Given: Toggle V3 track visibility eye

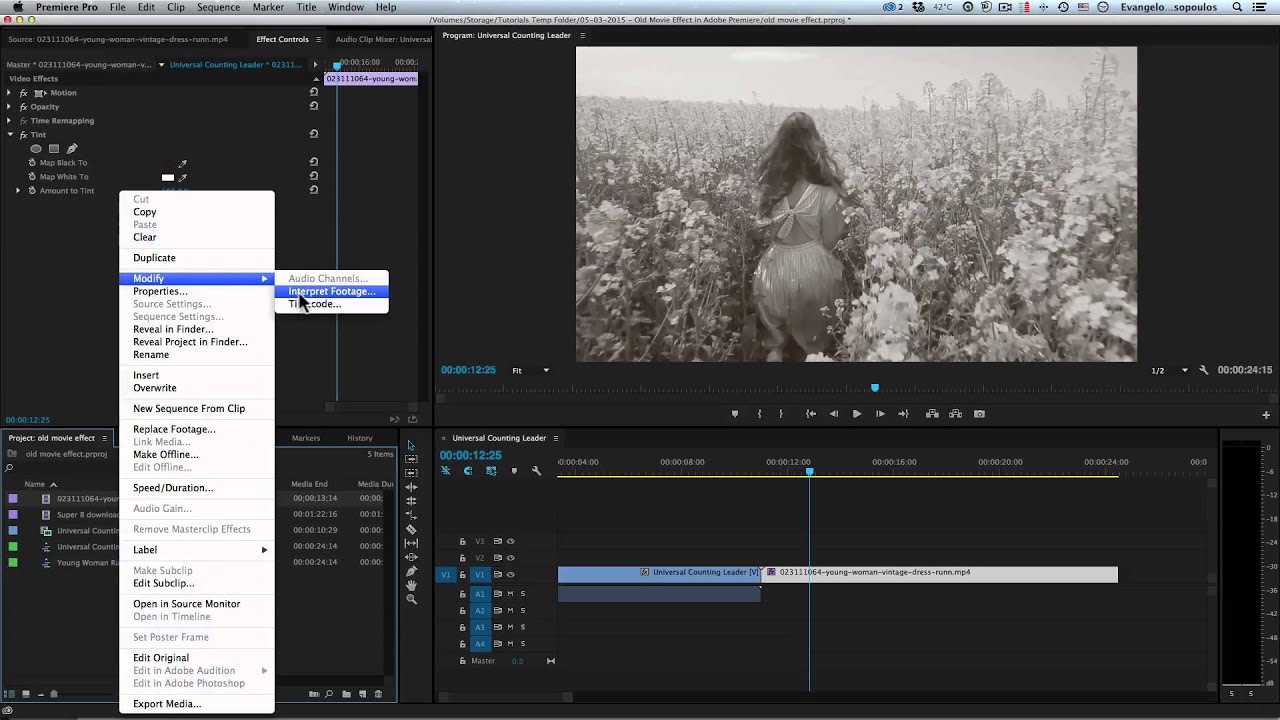Looking at the screenshot, I should [510, 541].
